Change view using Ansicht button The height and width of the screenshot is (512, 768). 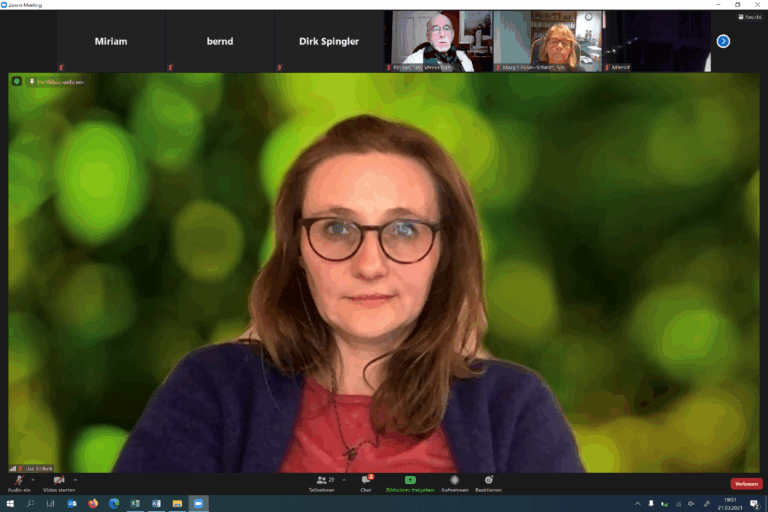pyautogui.click(x=752, y=17)
